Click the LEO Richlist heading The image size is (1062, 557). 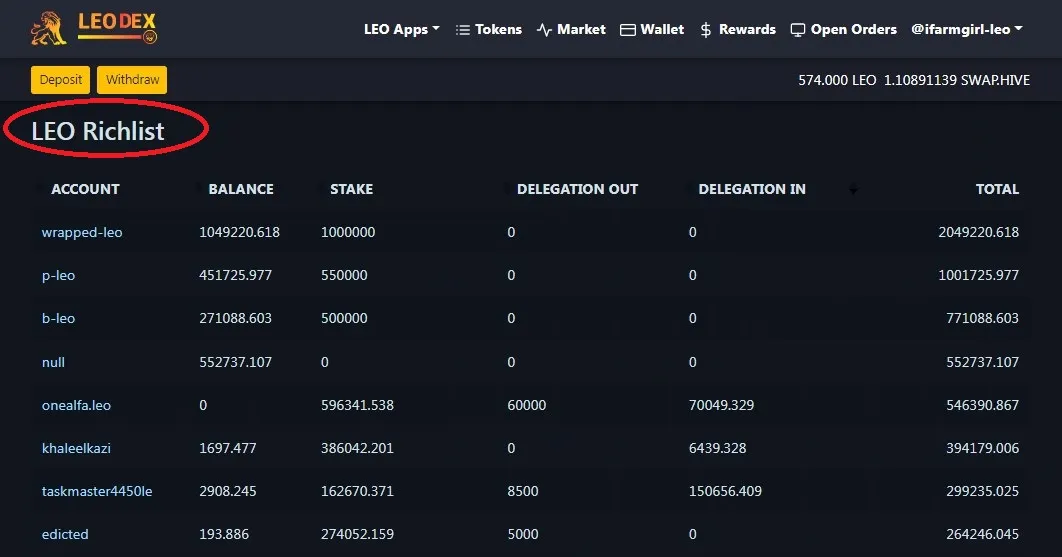tap(98, 131)
